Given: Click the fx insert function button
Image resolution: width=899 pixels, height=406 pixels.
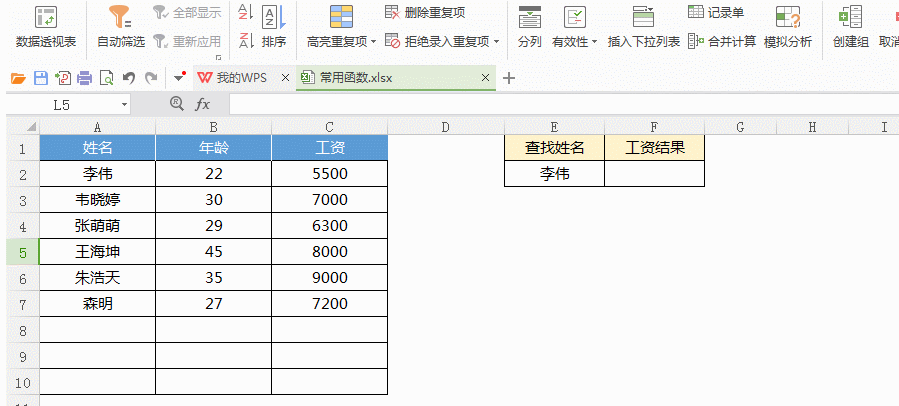Looking at the screenshot, I should click(202, 104).
